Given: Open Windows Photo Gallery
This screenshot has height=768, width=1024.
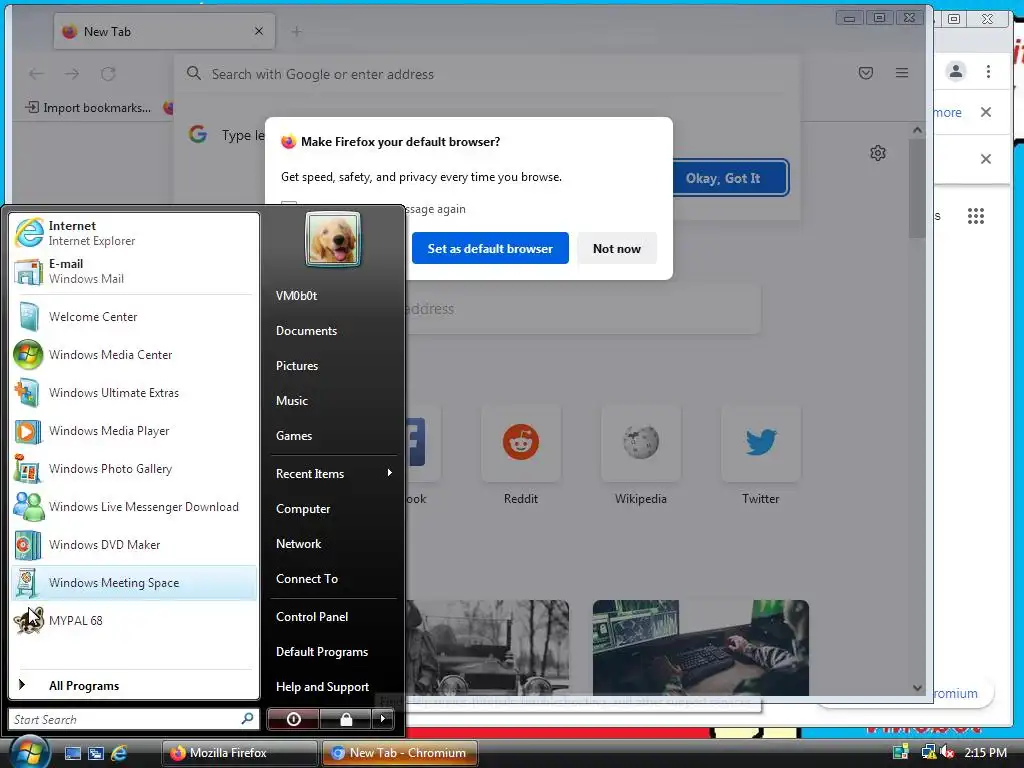Looking at the screenshot, I should click(134, 469).
